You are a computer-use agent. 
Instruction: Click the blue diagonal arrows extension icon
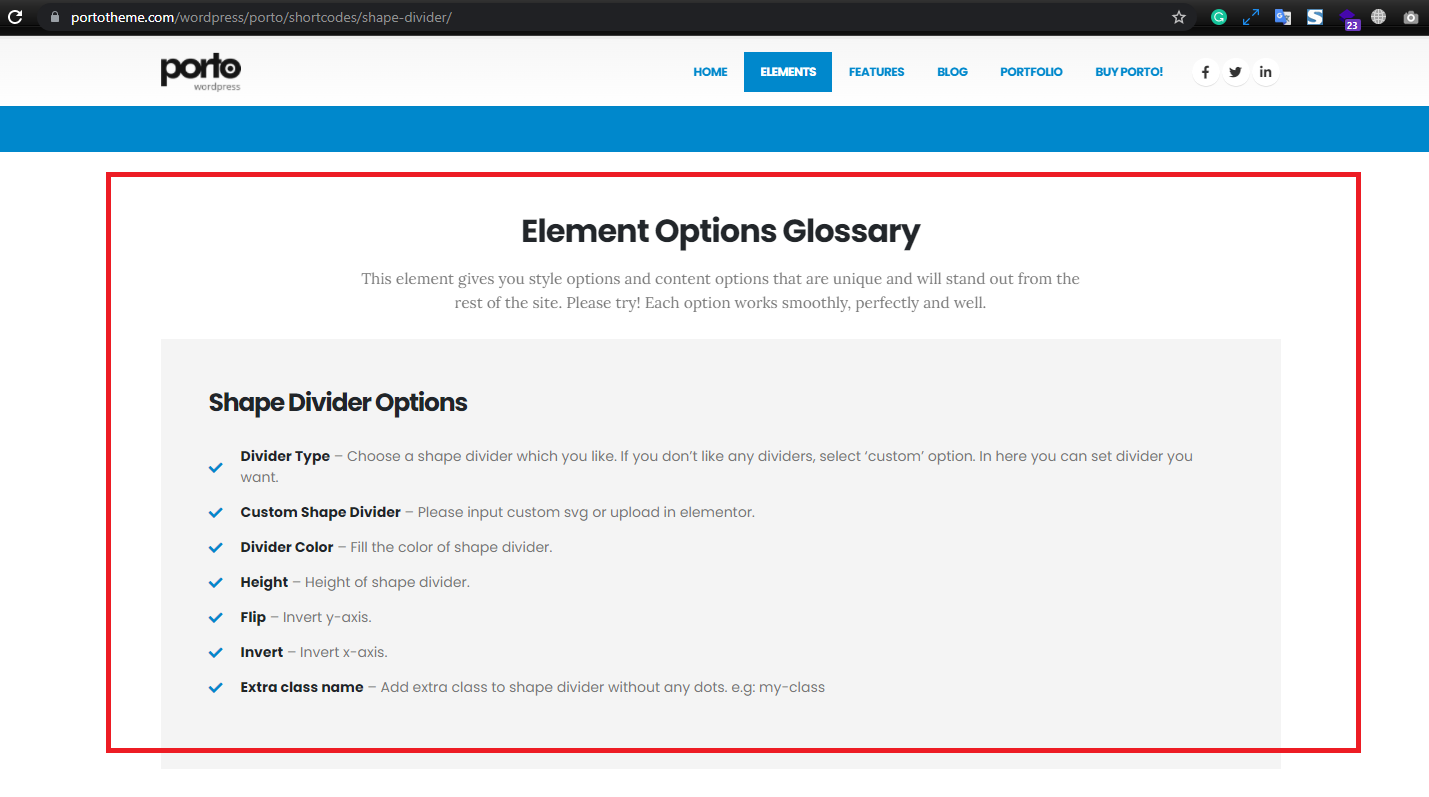tap(1251, 17)
